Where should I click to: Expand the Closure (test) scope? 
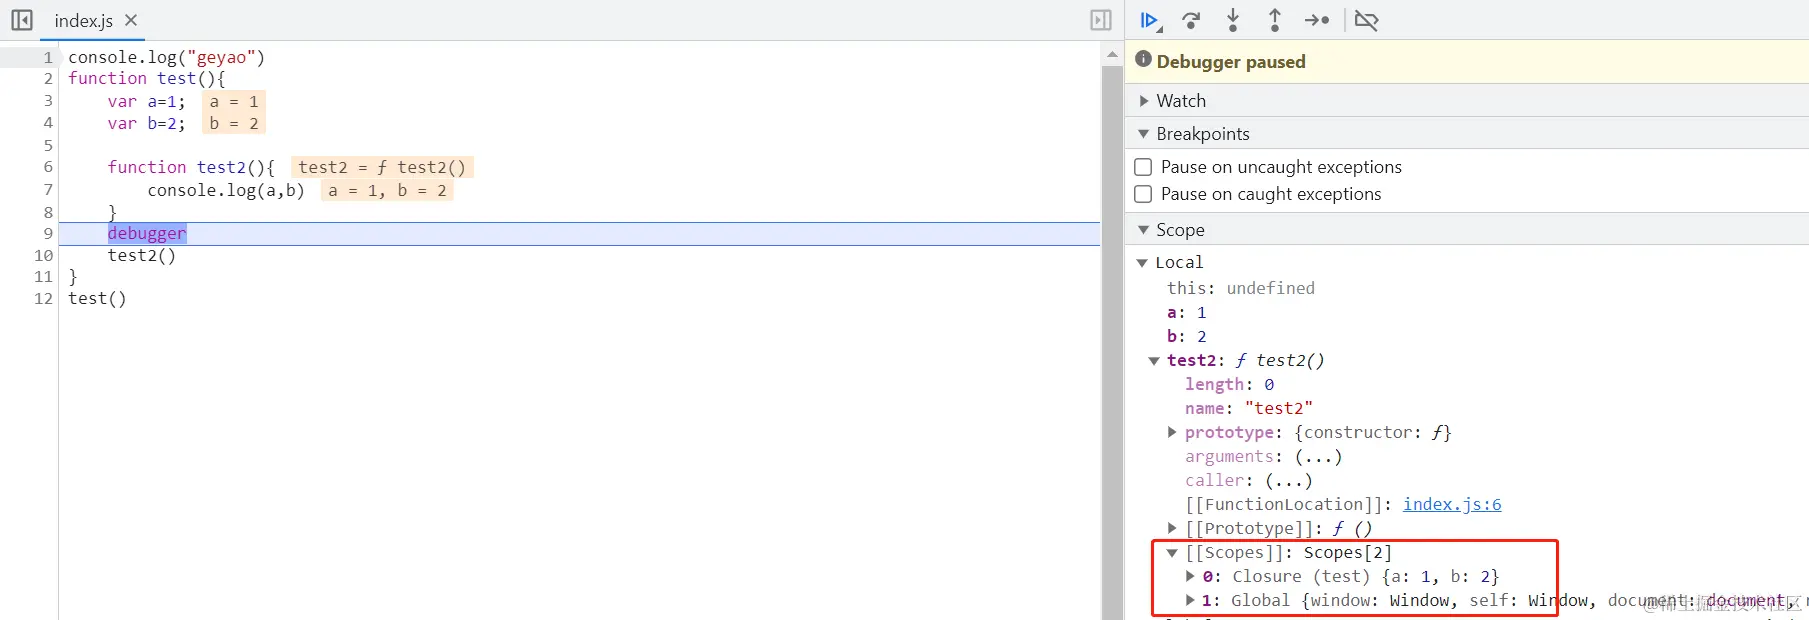click(1190, 576)
